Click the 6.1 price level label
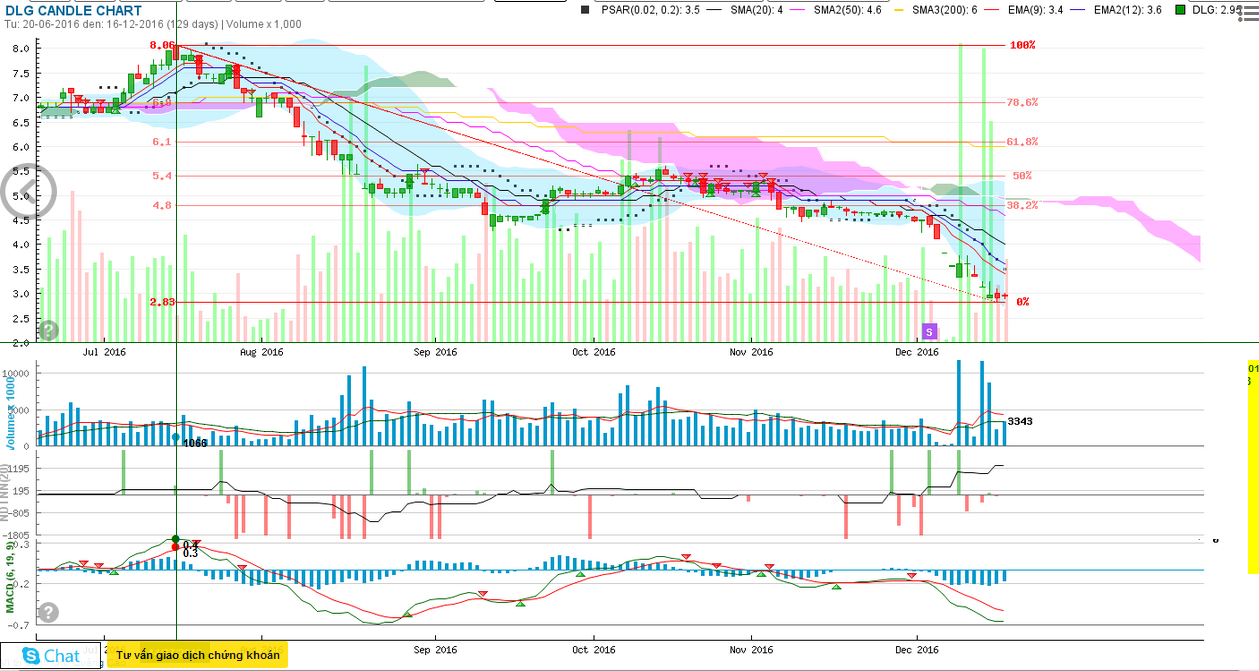The height and width of the screenshot is (671, 1259). click(x=163, y=142)
